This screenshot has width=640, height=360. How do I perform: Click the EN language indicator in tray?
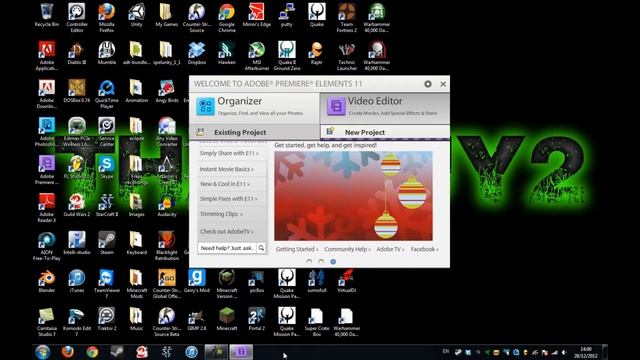coord(446,351)
